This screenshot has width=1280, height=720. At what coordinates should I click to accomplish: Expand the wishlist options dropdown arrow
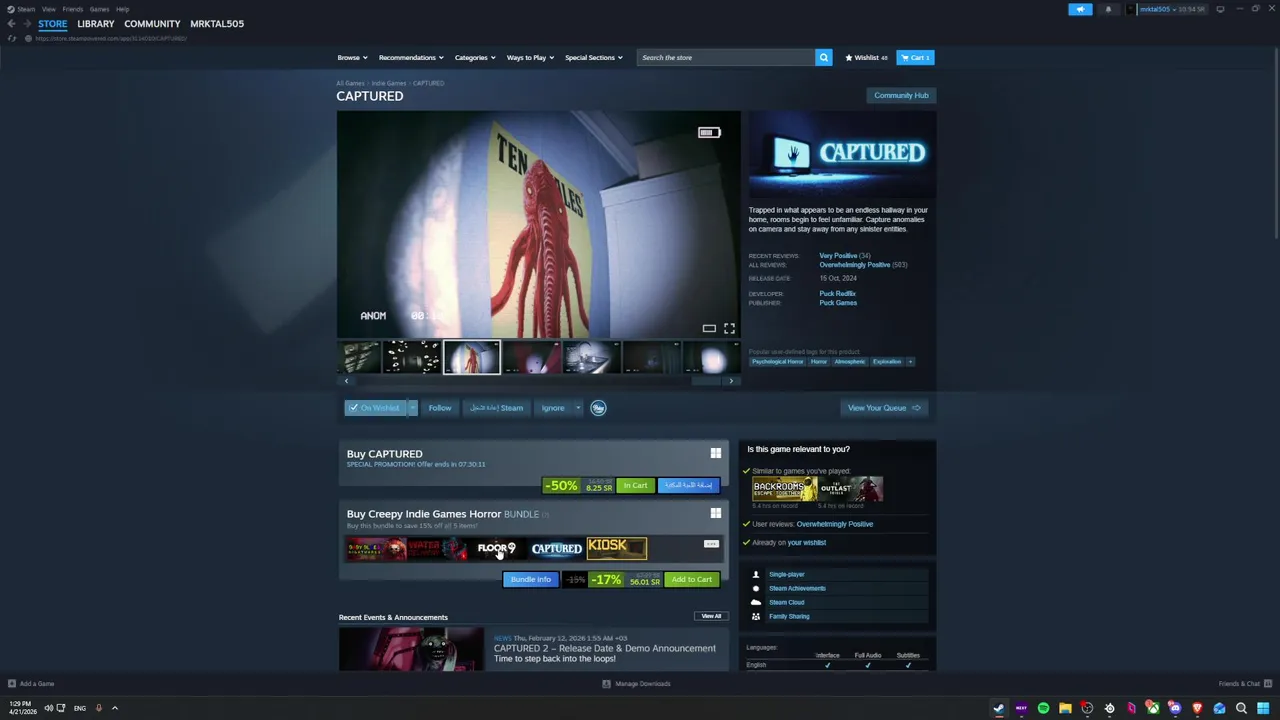coord(412,408)
